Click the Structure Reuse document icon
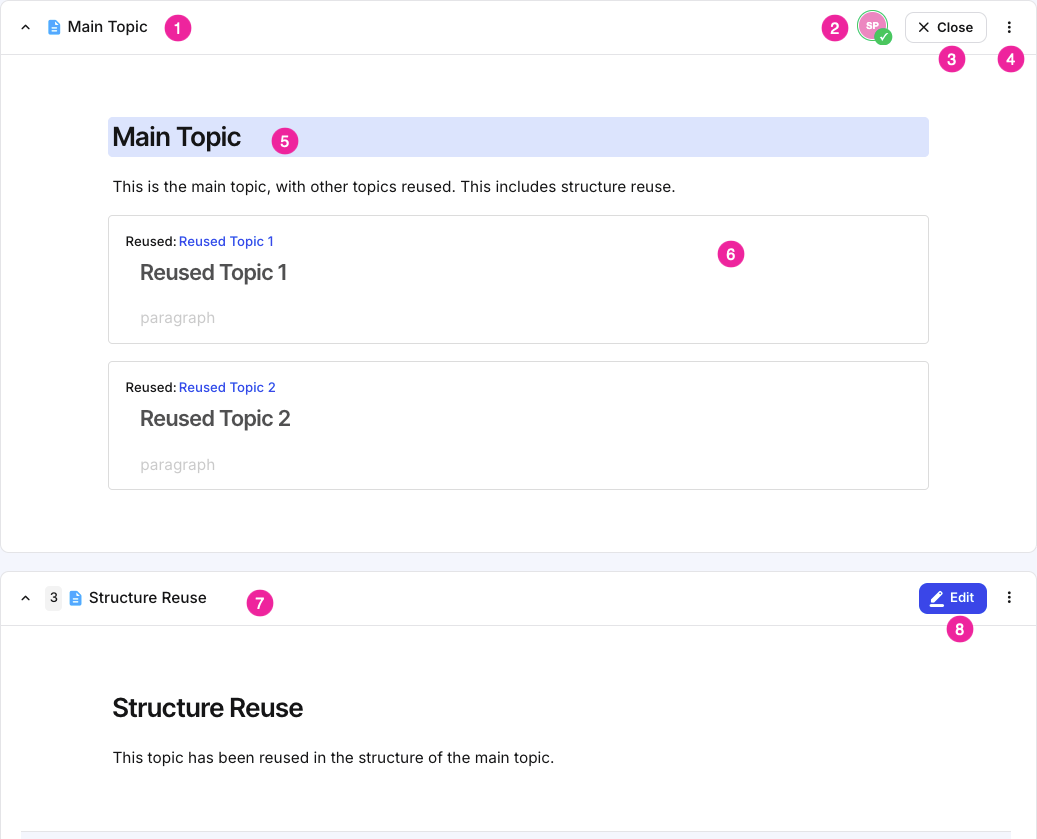The image size is (1037, 839). point(76,598)
